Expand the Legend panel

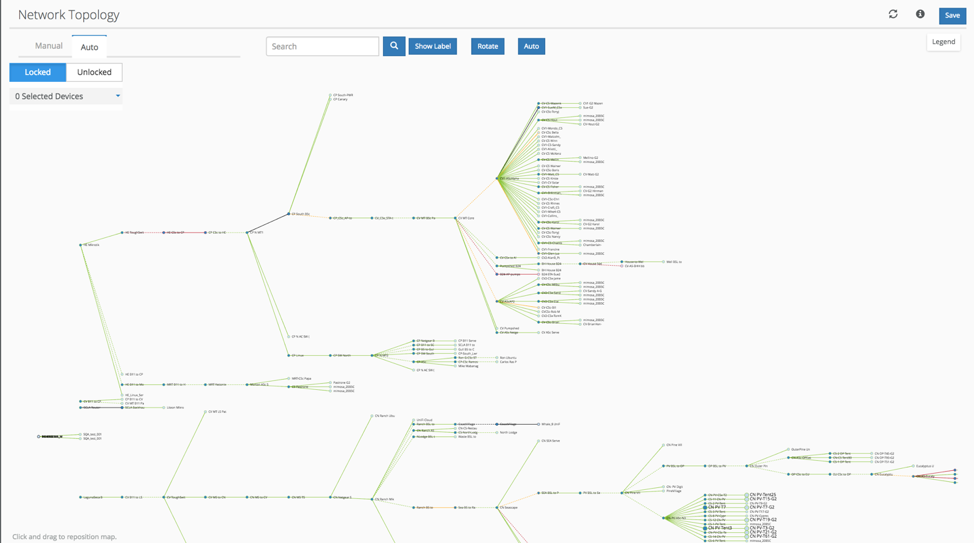coord(943,42)
